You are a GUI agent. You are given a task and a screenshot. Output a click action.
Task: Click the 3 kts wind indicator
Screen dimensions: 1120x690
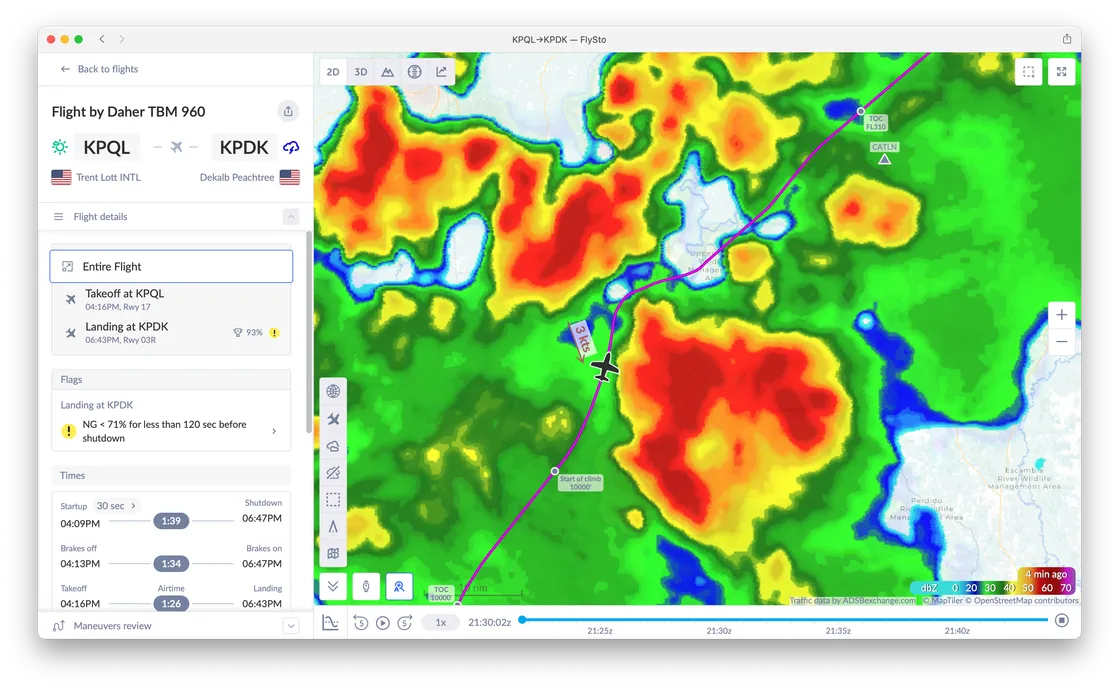coord(581,339)
